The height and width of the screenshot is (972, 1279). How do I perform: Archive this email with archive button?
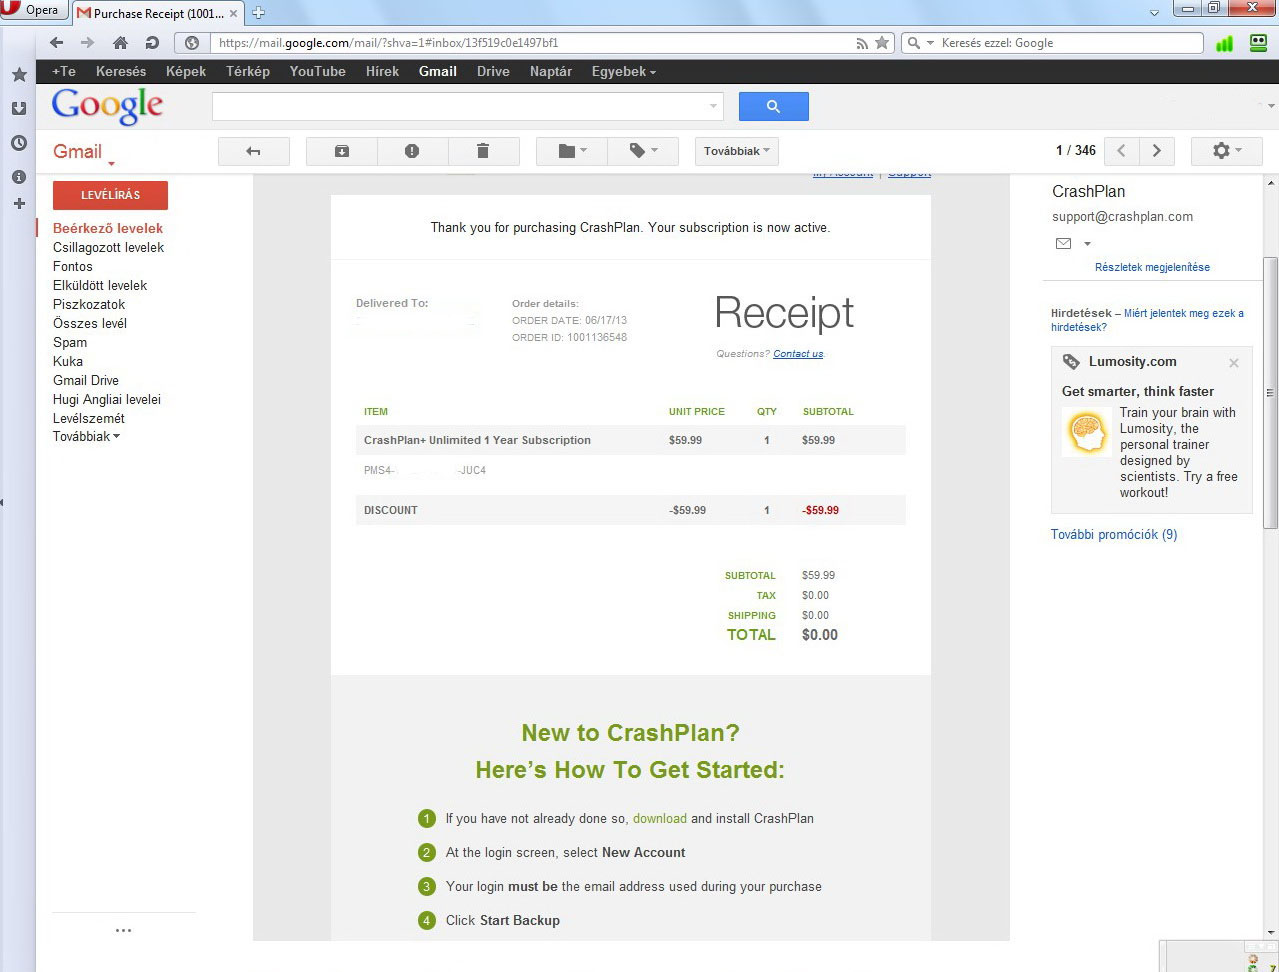click(342, 151)
